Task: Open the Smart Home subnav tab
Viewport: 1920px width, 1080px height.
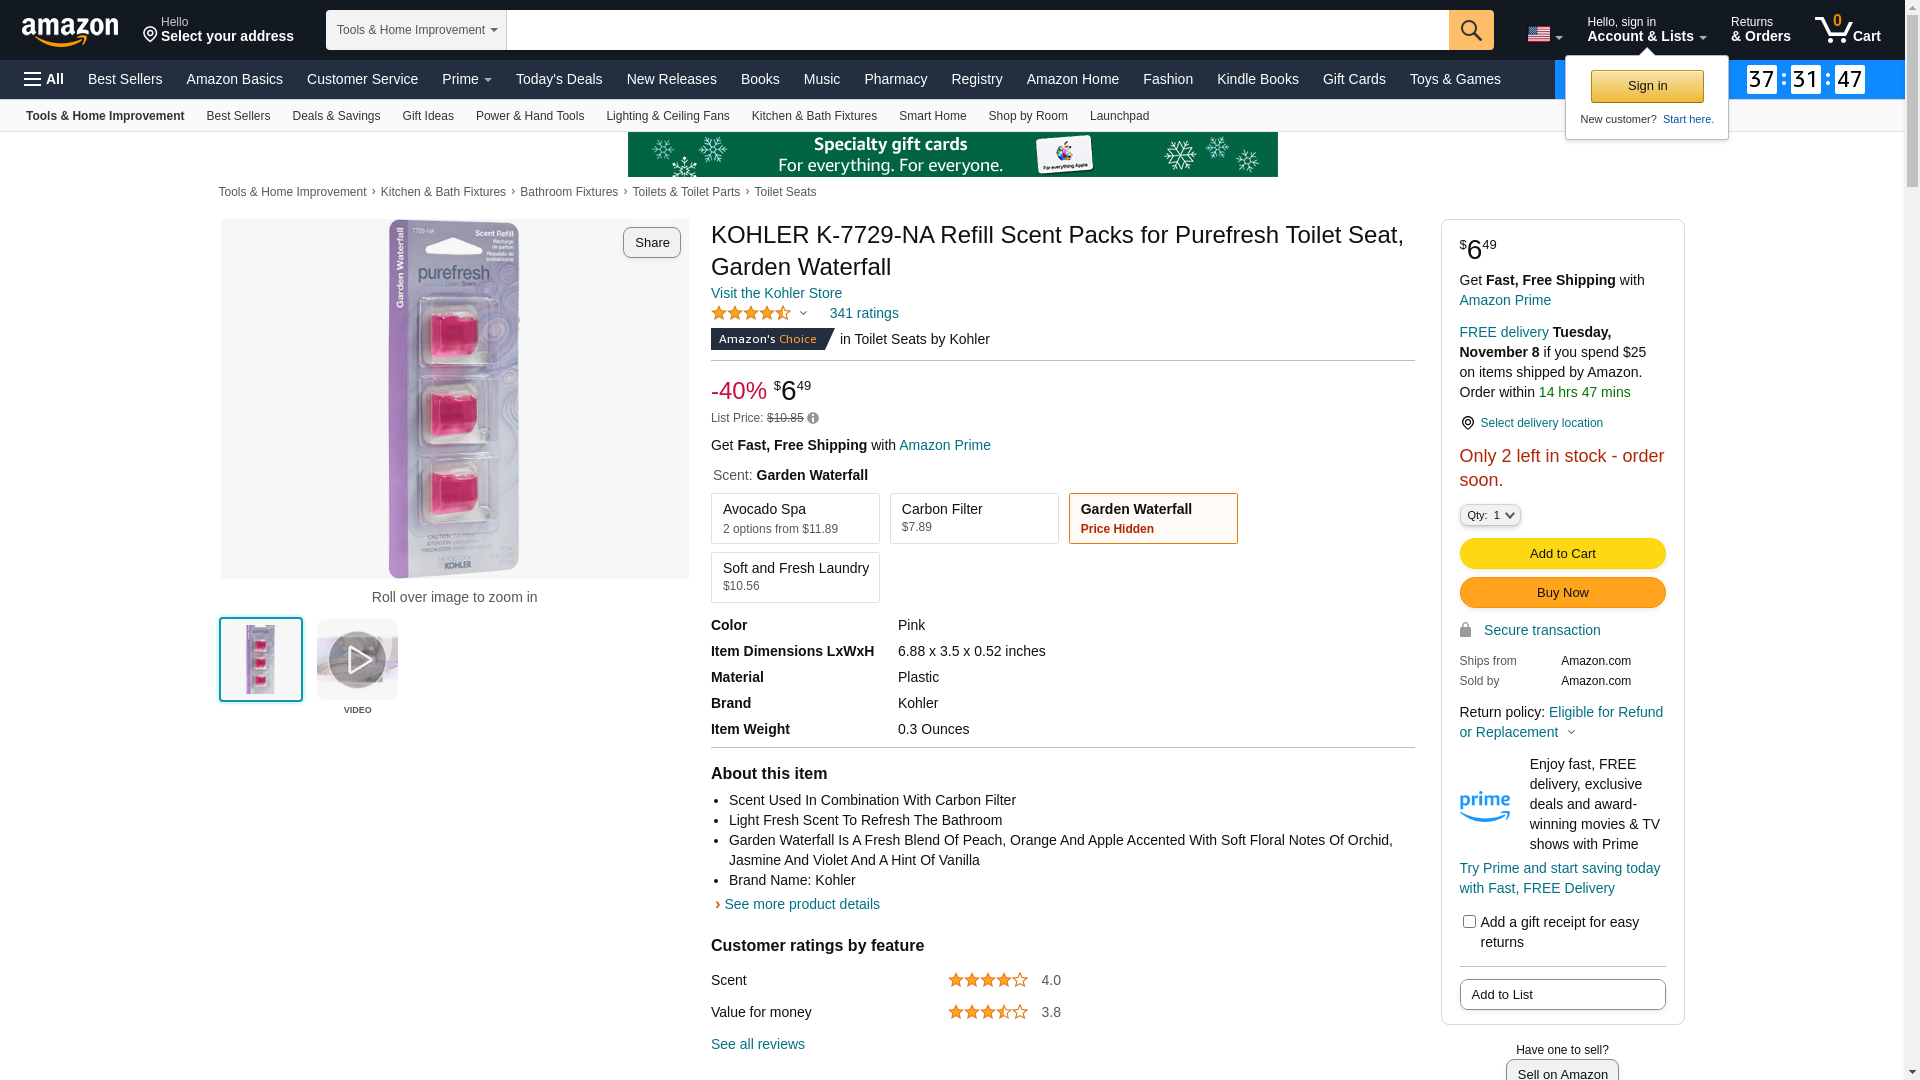Action: pos(932,116)
